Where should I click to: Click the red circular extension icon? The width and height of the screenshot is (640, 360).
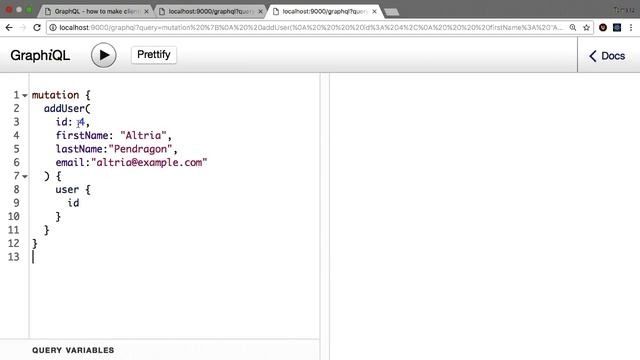click(603, 27)
